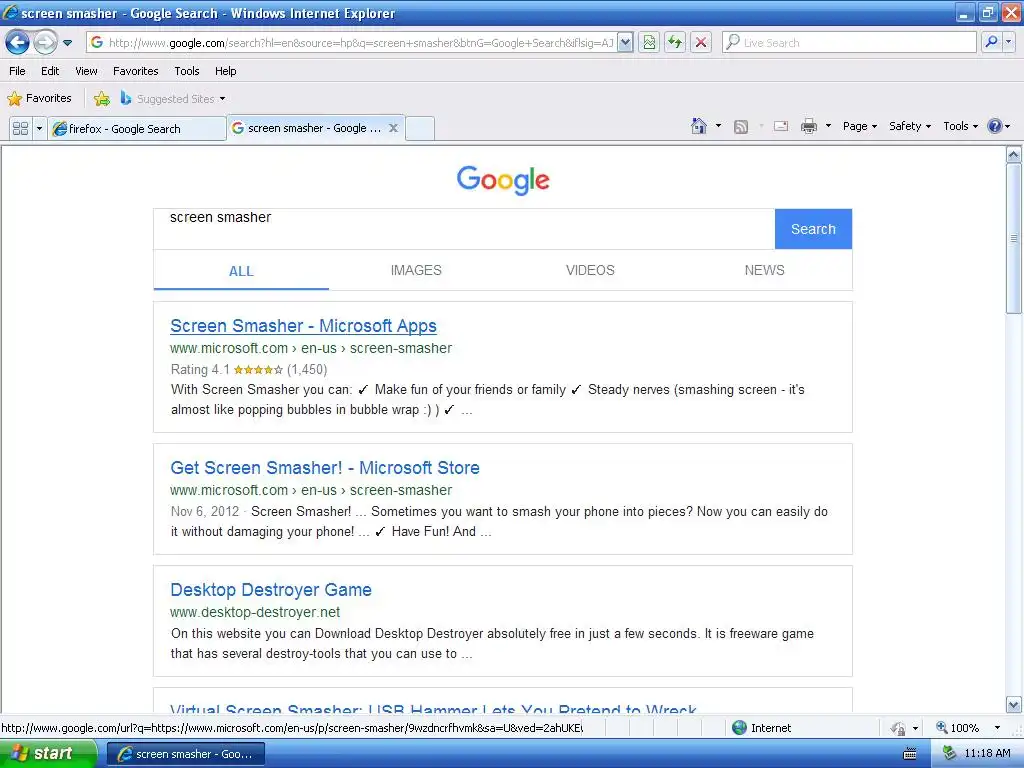Click the blue Help question mark icon
1024x768 pixels.
click(995, 126)
